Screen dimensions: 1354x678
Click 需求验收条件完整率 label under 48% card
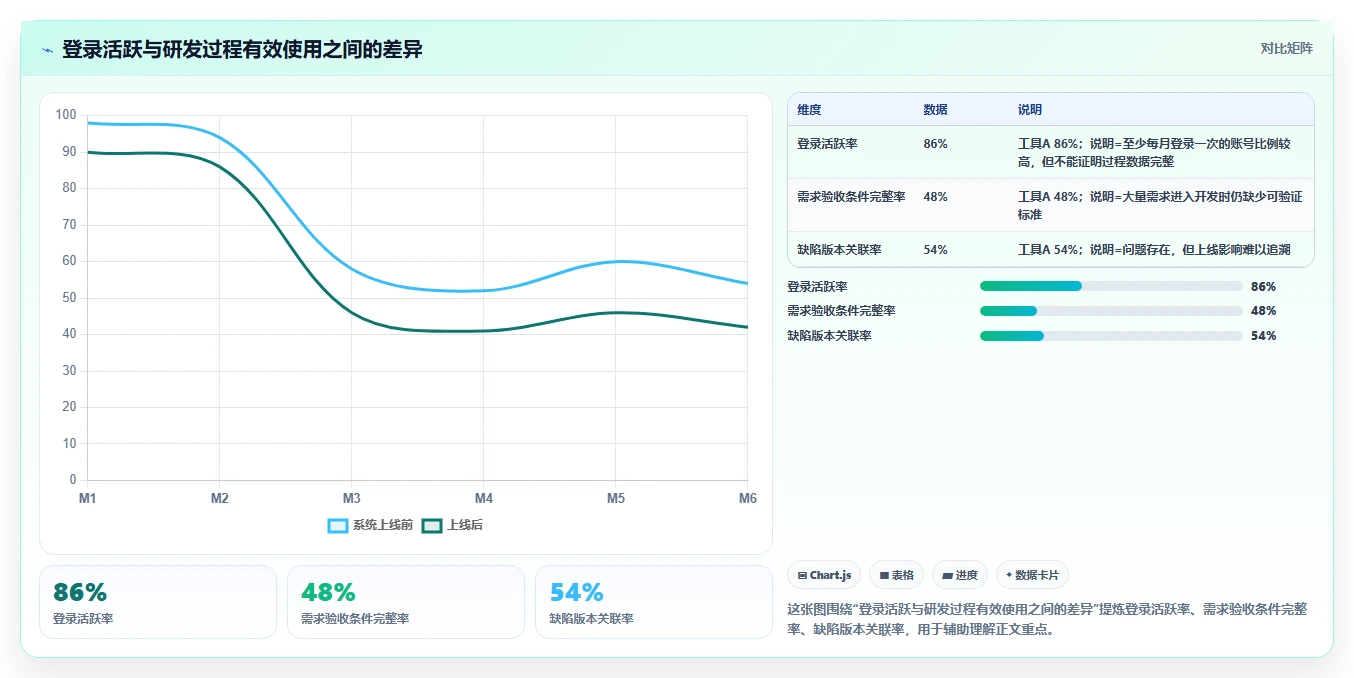pos(355,619)
